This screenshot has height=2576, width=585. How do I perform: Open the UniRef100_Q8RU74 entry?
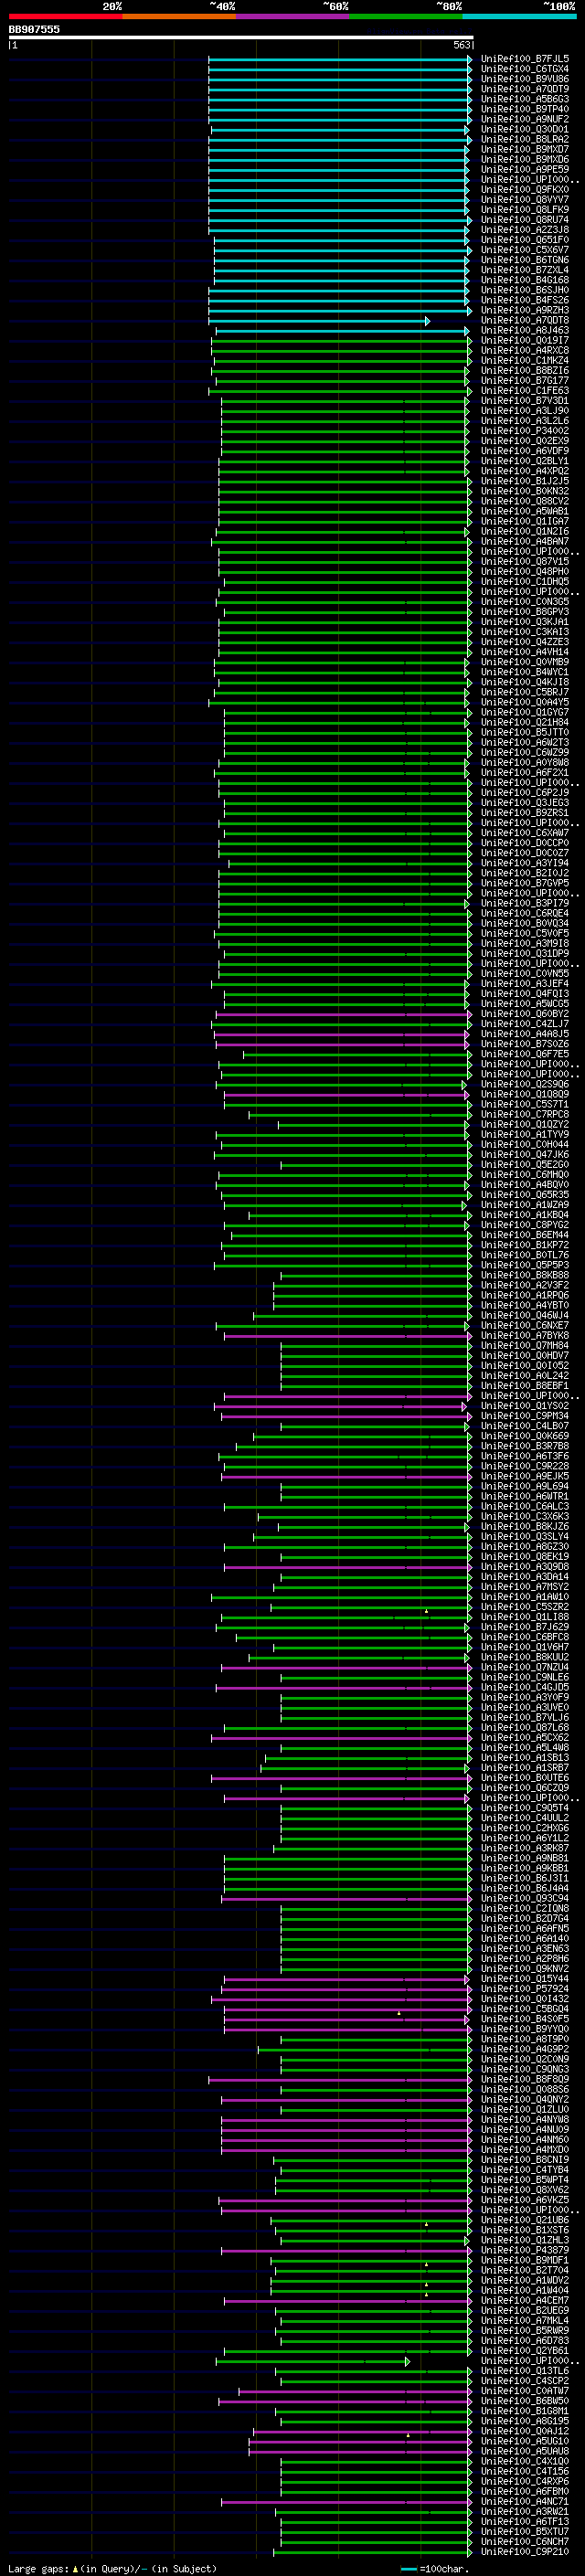(x=525, y=220)
